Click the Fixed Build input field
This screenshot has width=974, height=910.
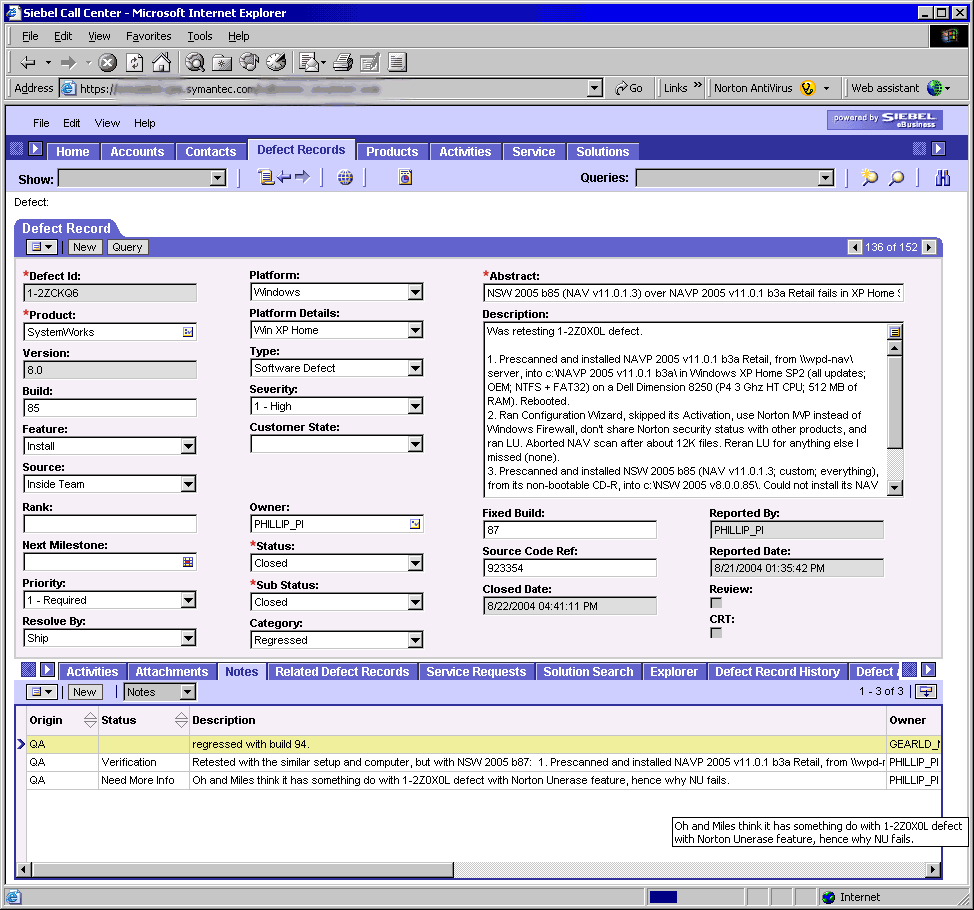[569, 530]
